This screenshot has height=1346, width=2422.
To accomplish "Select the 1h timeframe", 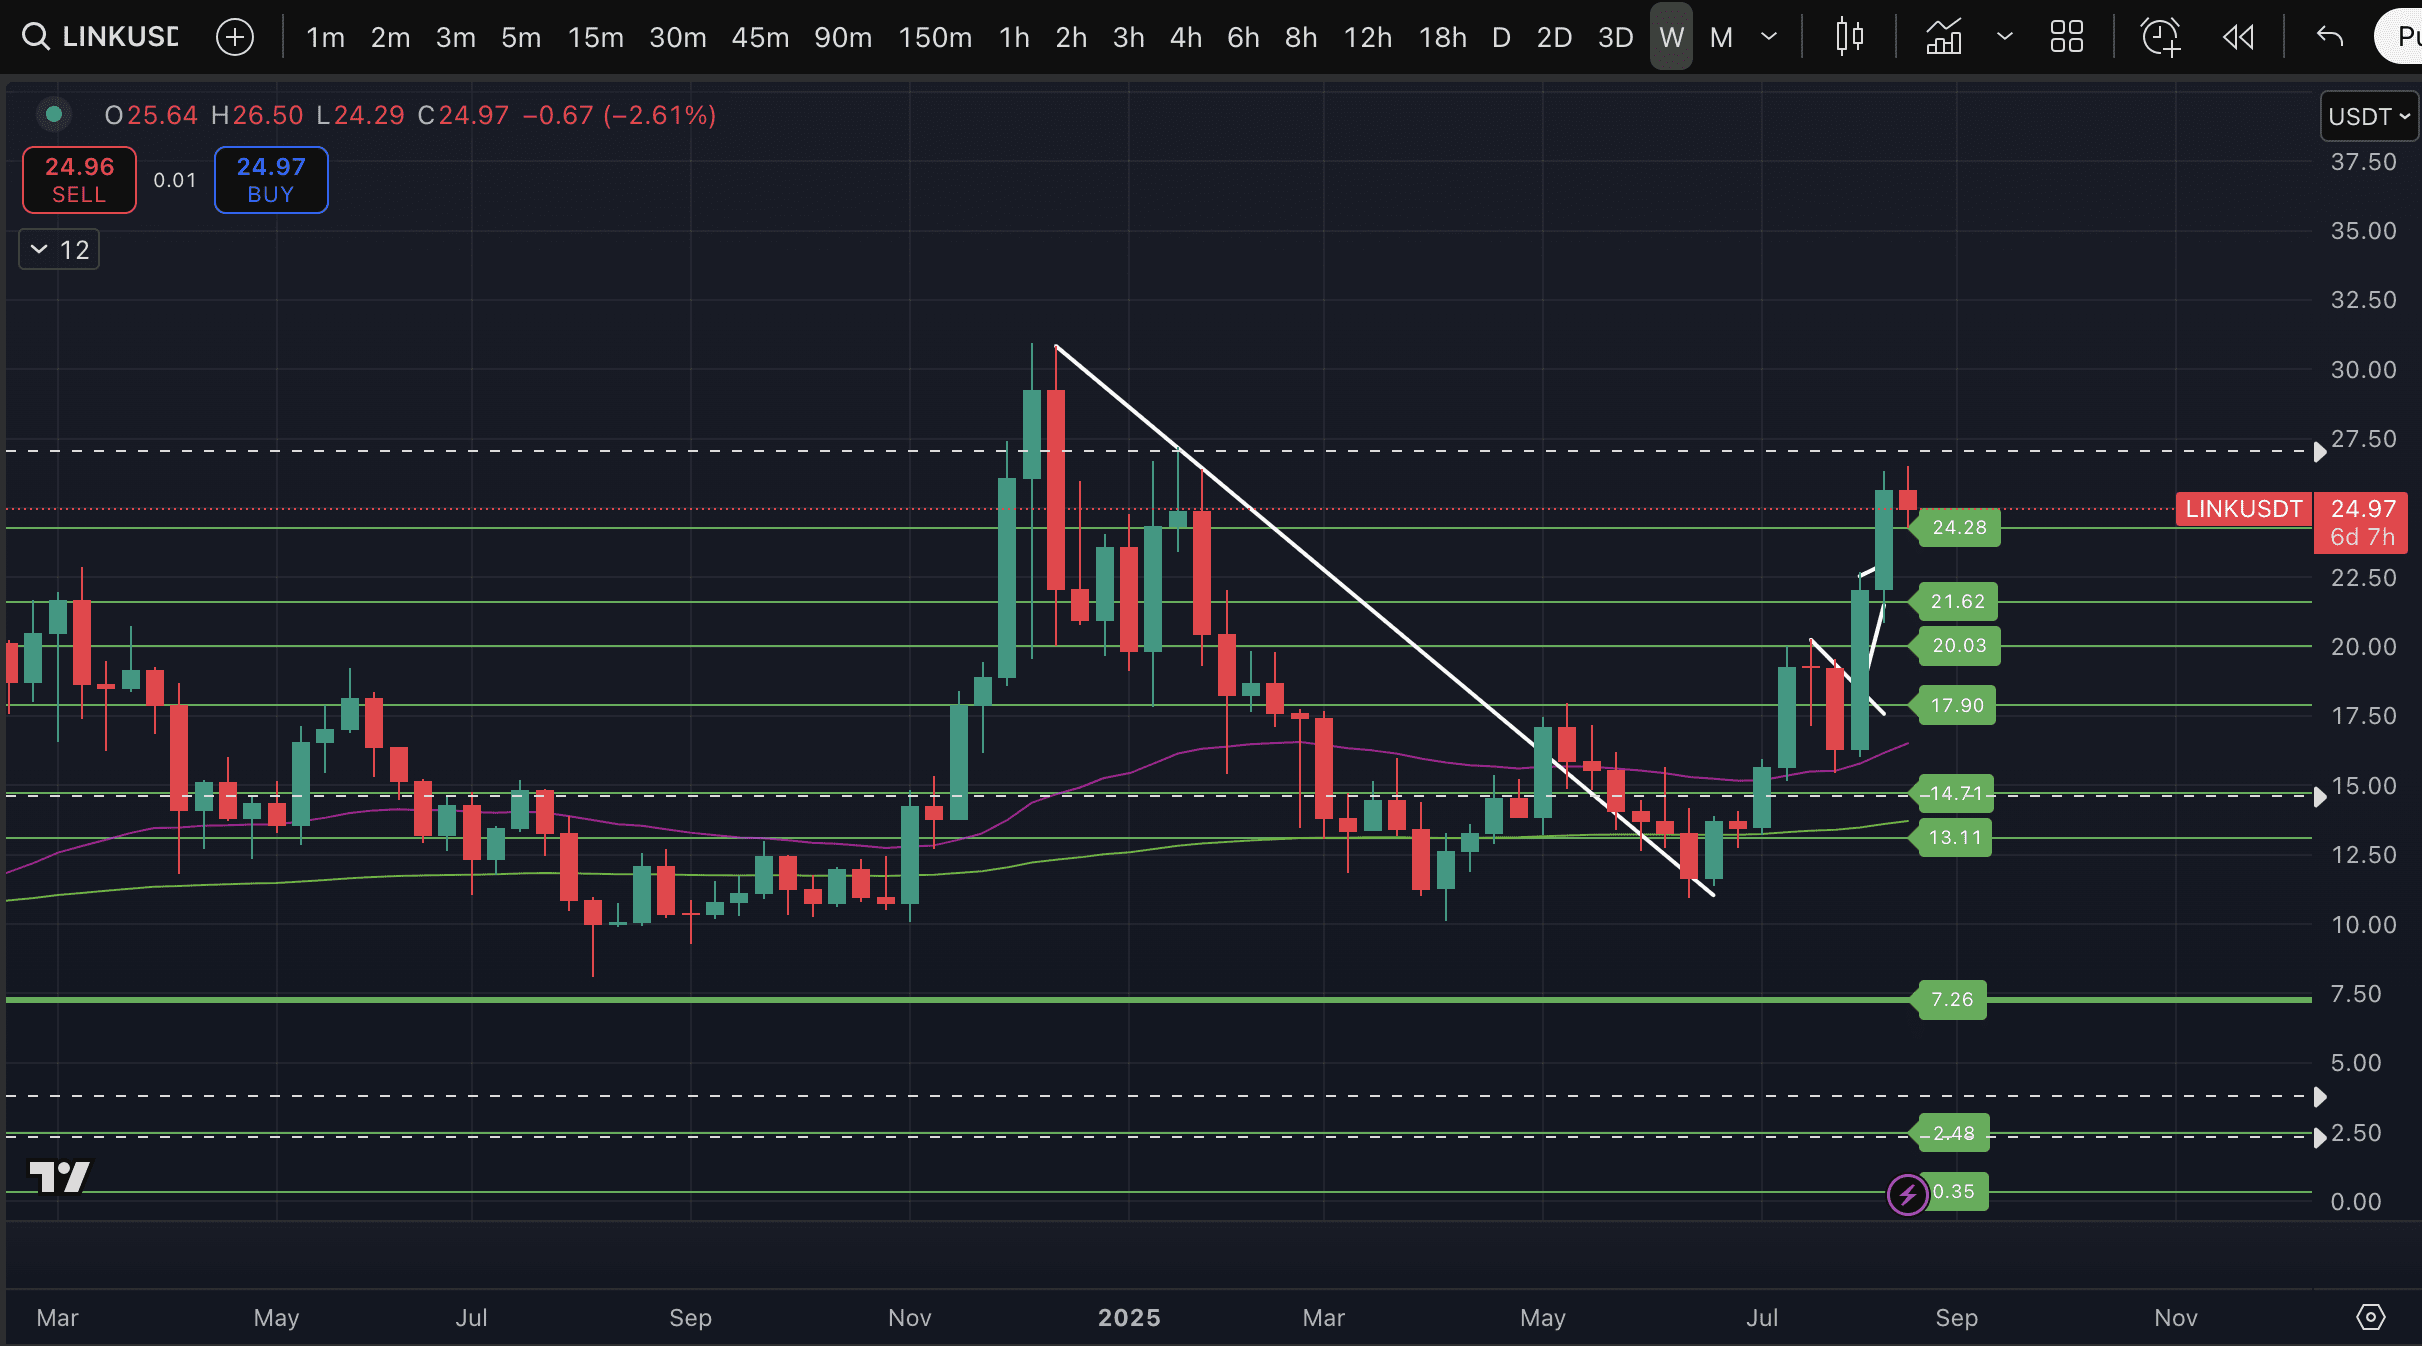I will [x=1014, y=37].
